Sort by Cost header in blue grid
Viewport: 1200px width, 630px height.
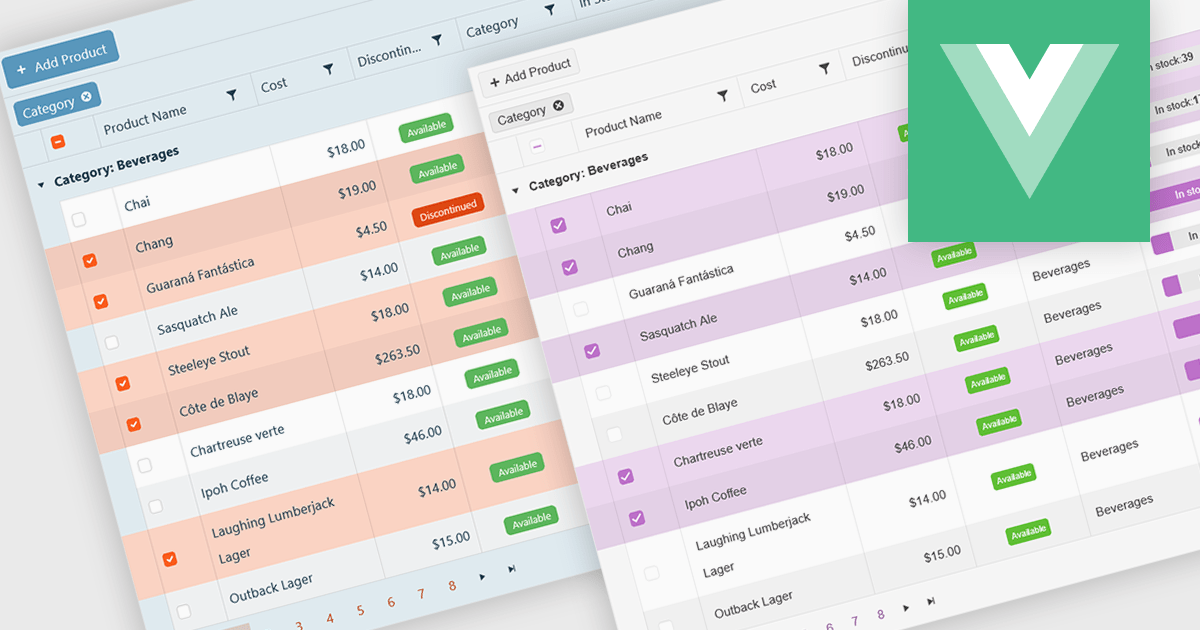point(274,85)
